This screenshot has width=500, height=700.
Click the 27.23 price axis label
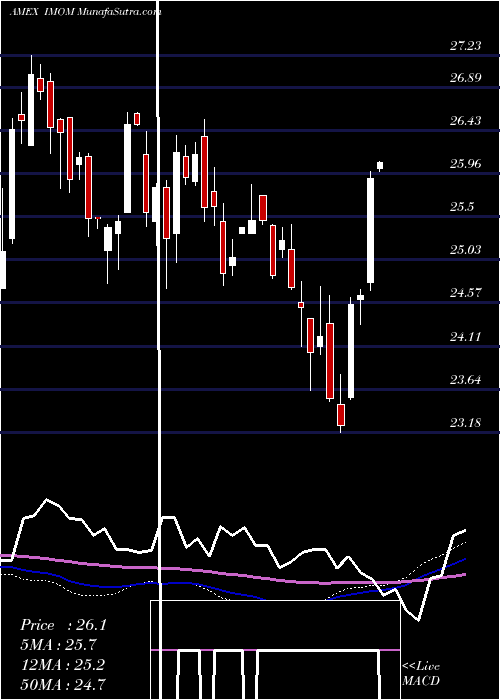coord(465,45)
